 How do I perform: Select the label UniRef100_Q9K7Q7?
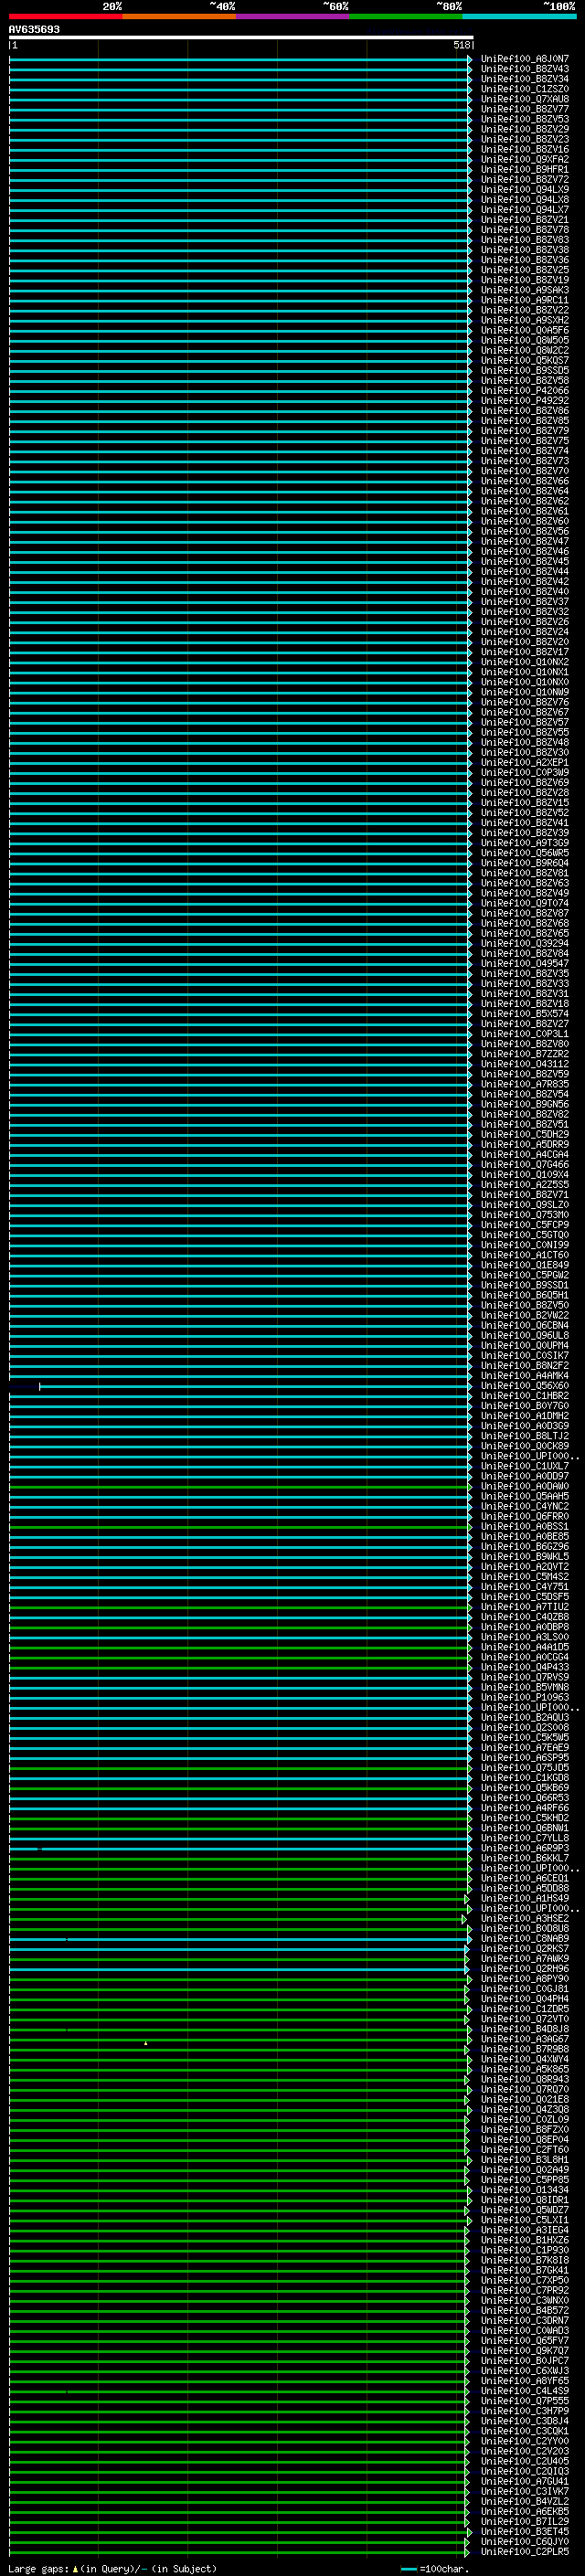(525, 2351)
